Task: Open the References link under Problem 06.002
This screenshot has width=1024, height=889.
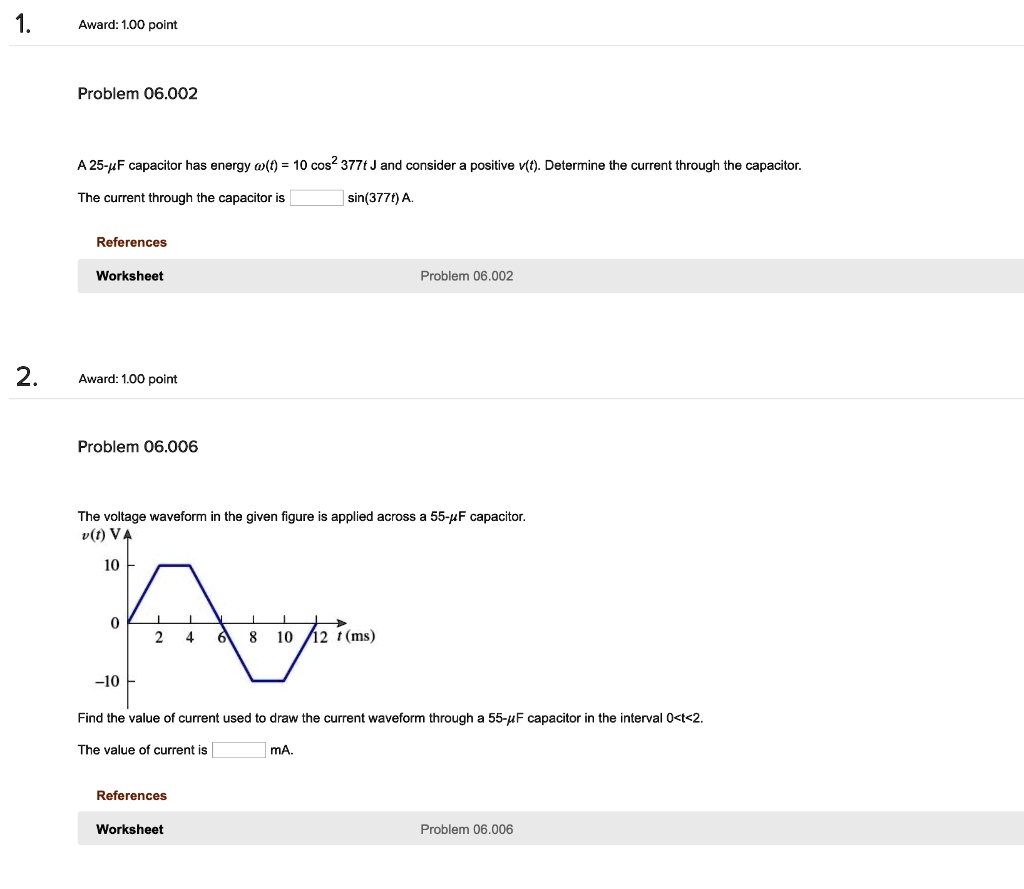Action: 131,242
